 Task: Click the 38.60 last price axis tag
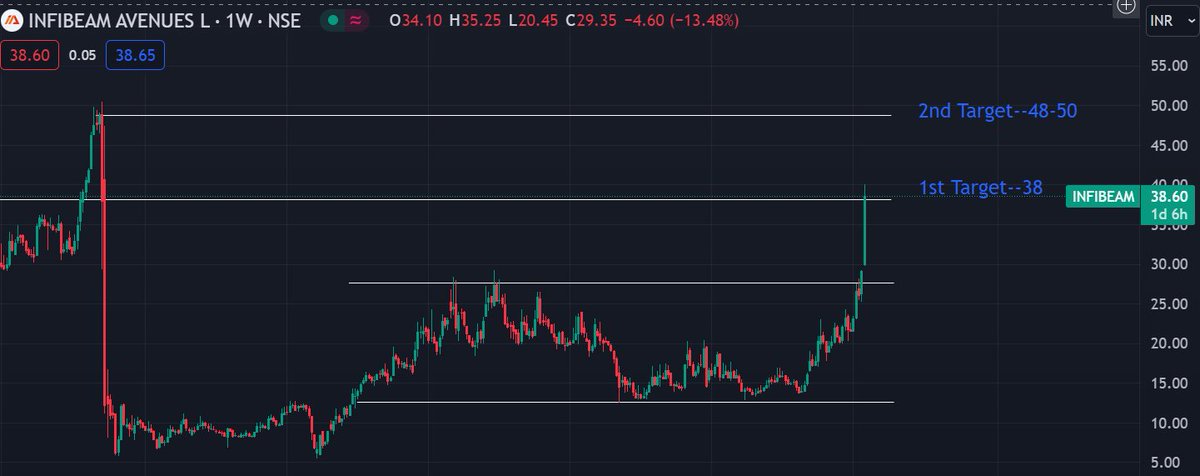1170,198
